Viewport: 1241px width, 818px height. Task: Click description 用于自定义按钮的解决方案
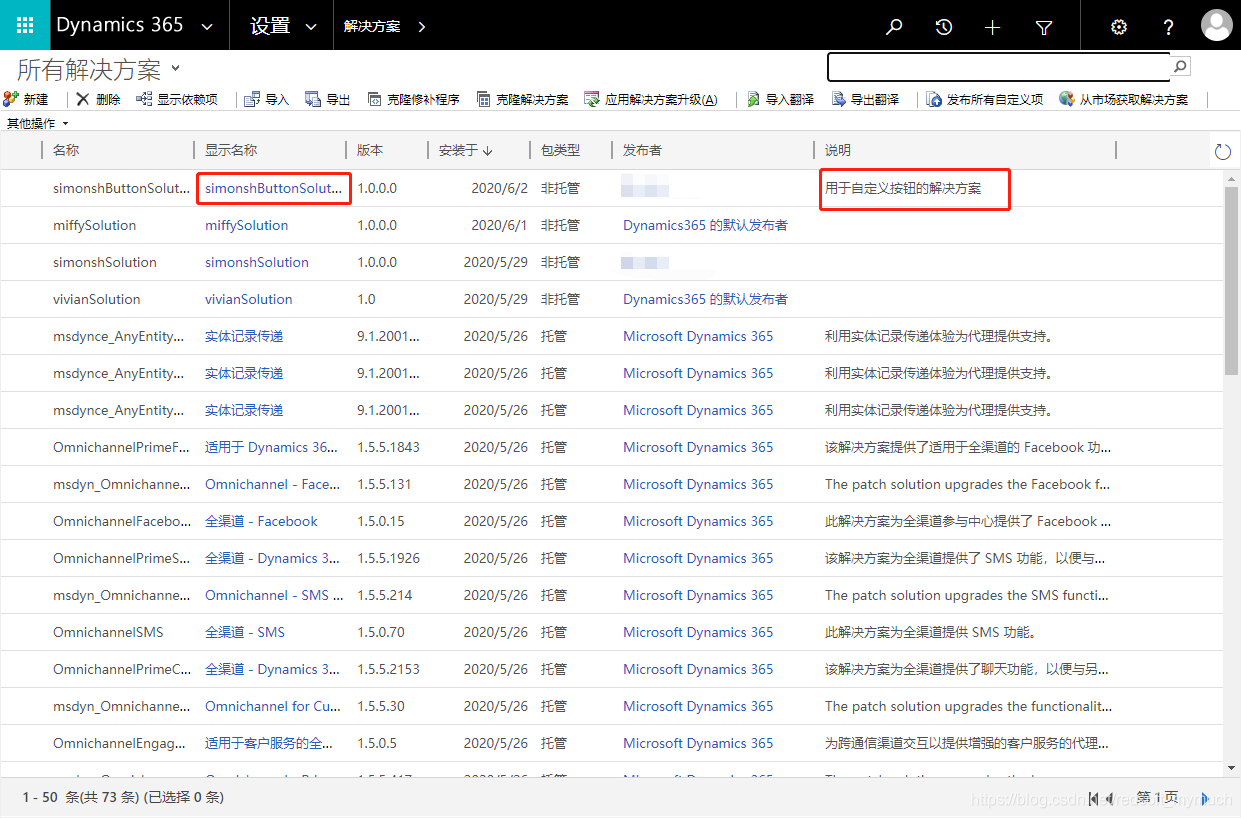[x=903, y=188]
